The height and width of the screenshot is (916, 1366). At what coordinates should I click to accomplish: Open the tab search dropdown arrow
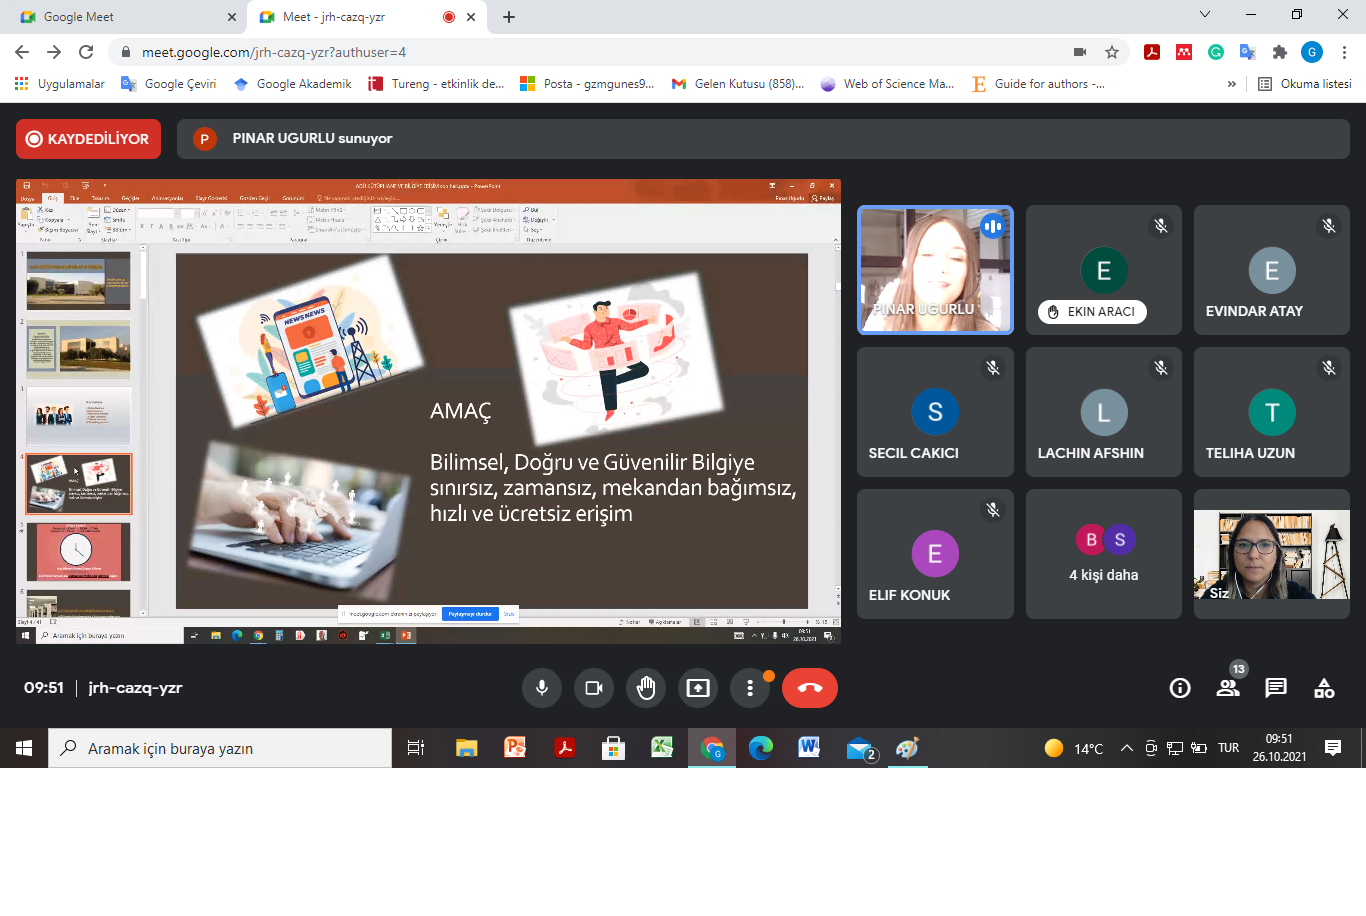coord(1205,15)
